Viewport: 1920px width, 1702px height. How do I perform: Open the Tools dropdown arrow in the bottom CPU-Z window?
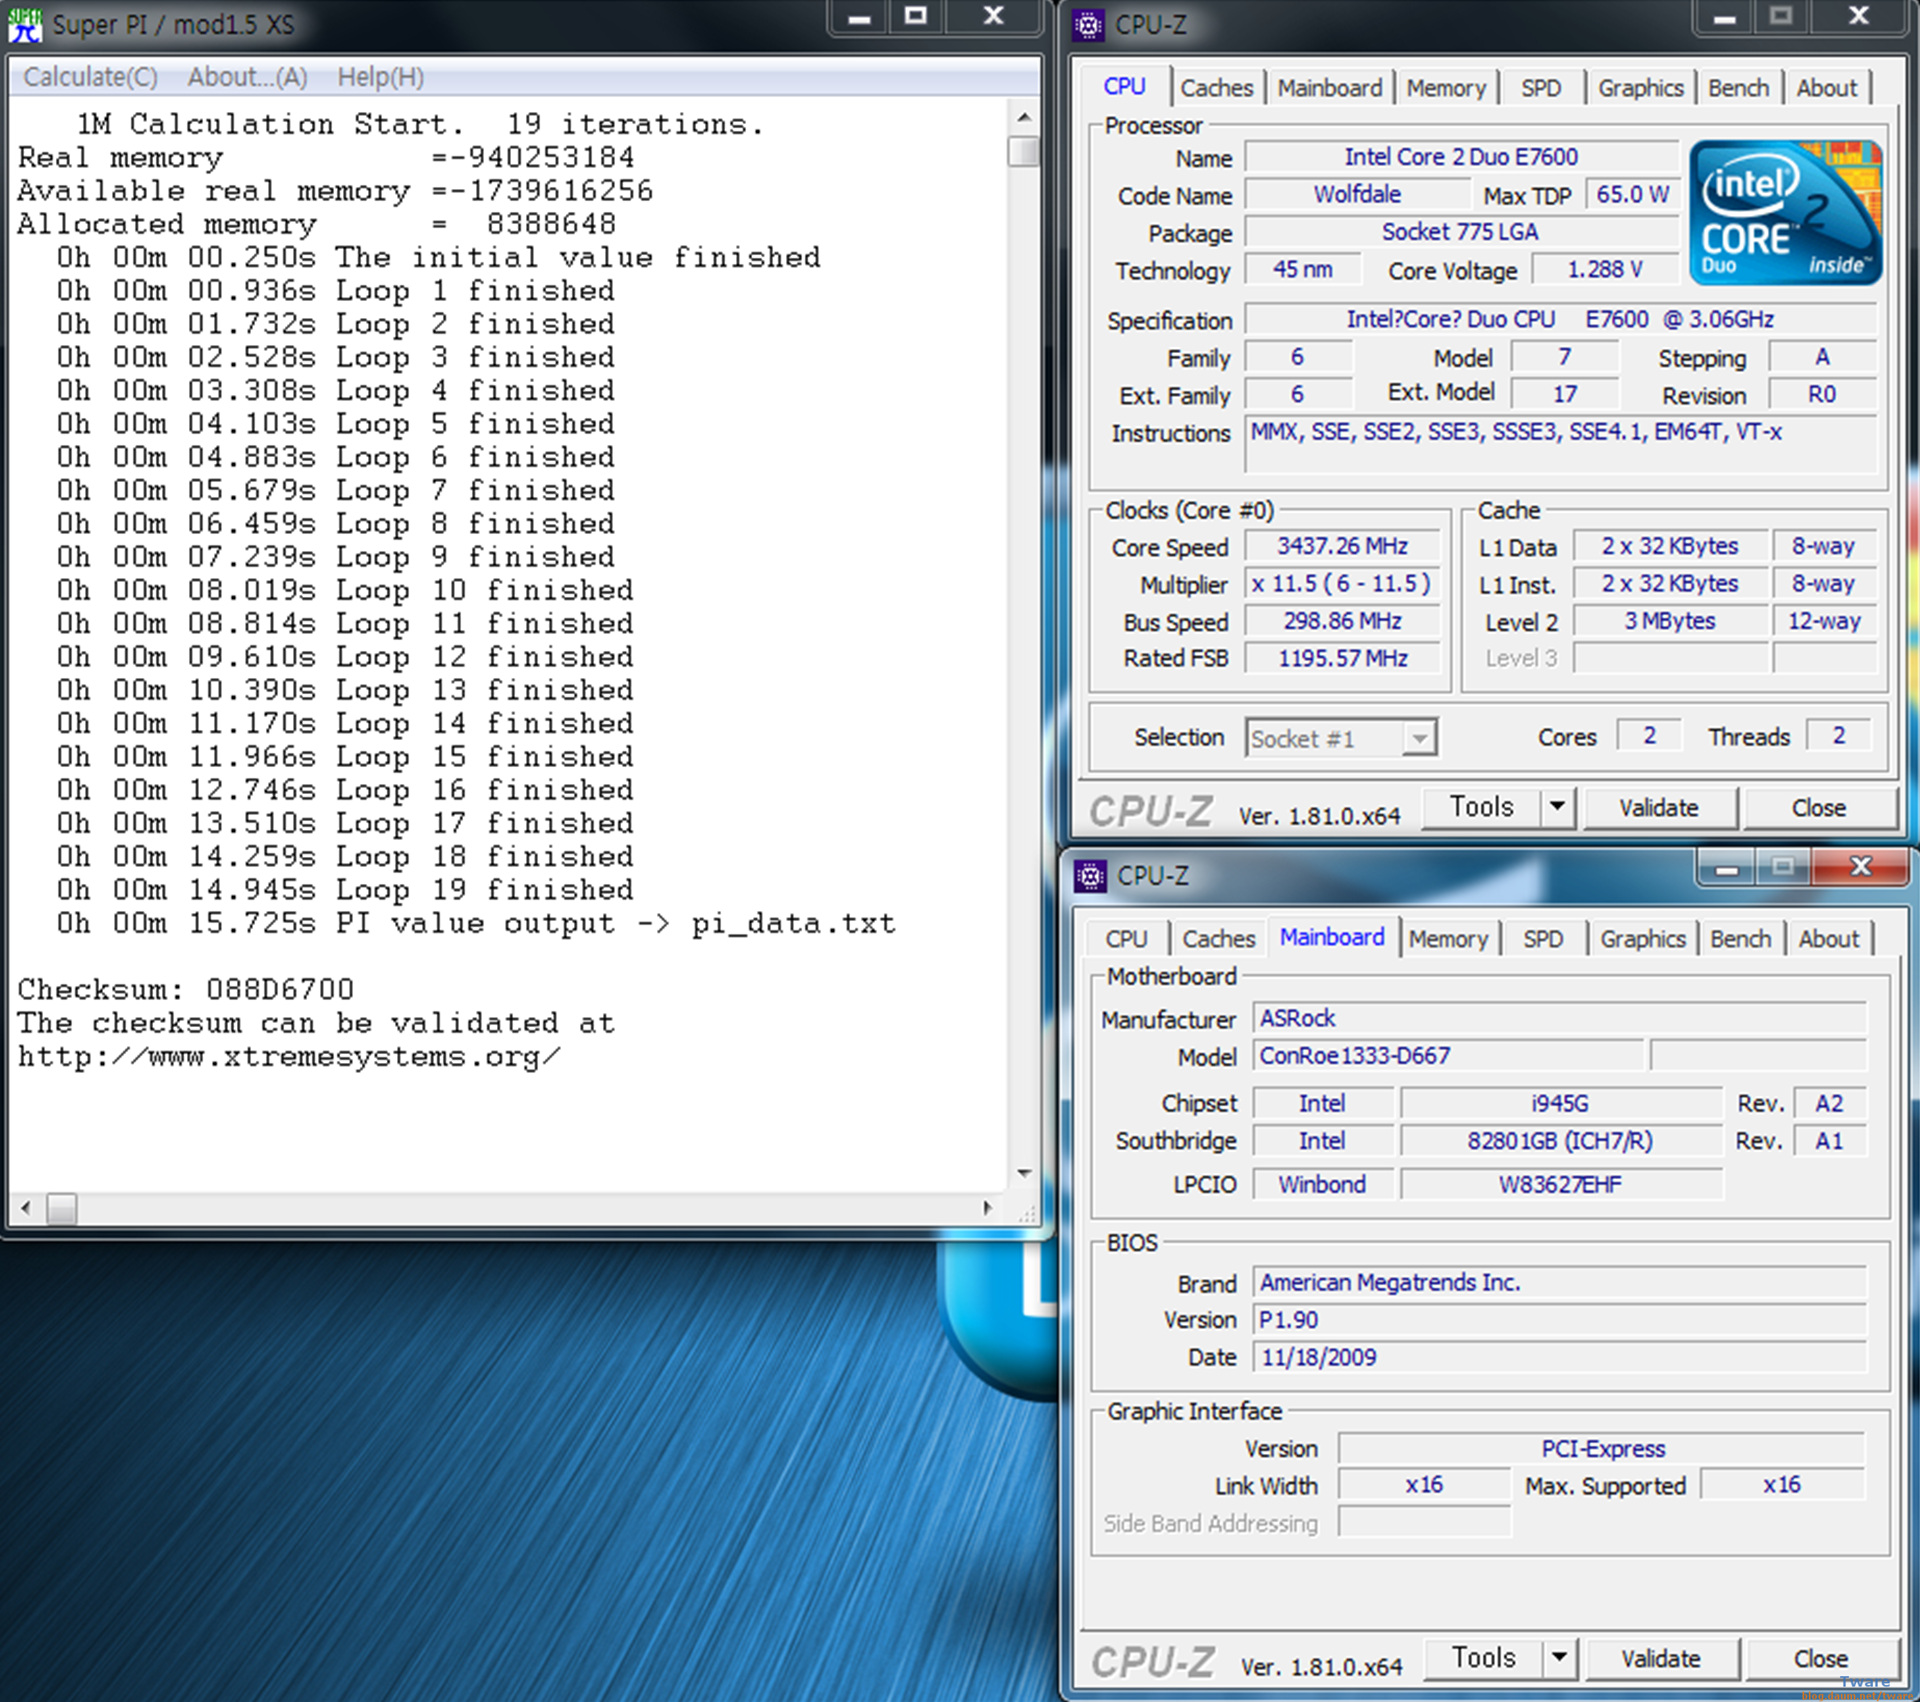[1559, 1658]
